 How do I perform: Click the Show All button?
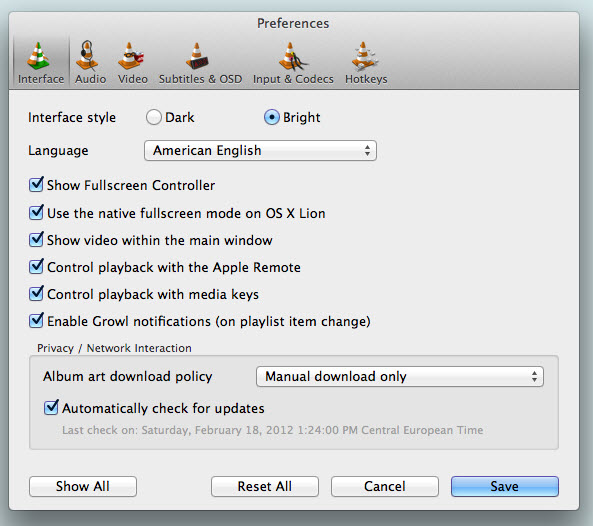click(x=83, y=486)
